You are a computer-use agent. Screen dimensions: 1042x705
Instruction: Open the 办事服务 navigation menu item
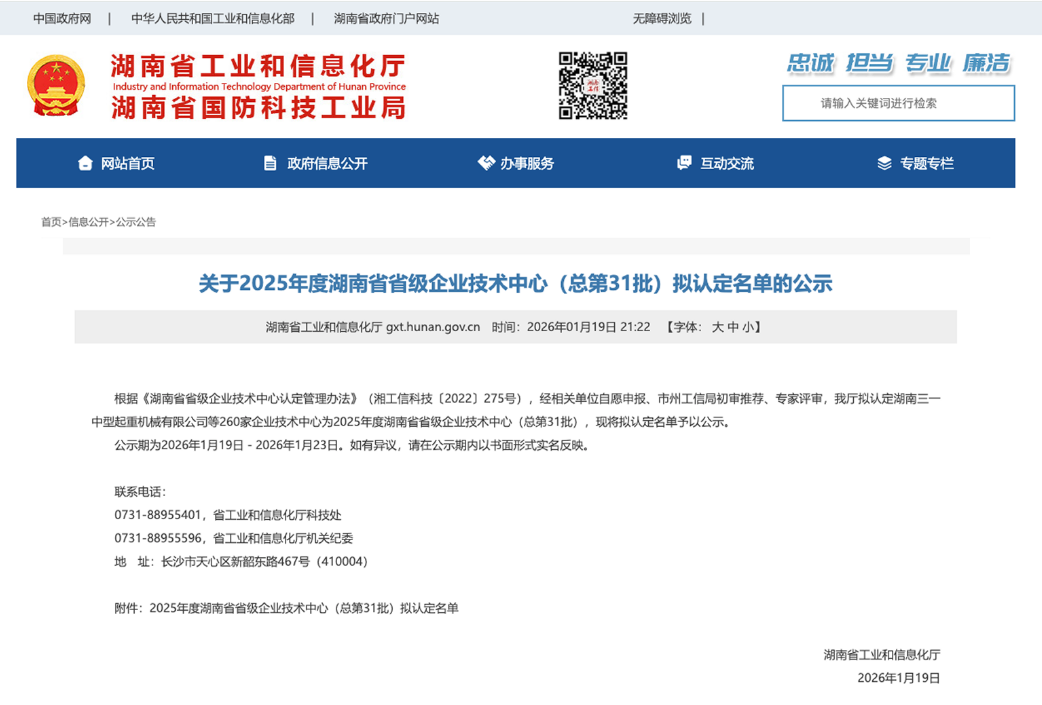(527, 163)
